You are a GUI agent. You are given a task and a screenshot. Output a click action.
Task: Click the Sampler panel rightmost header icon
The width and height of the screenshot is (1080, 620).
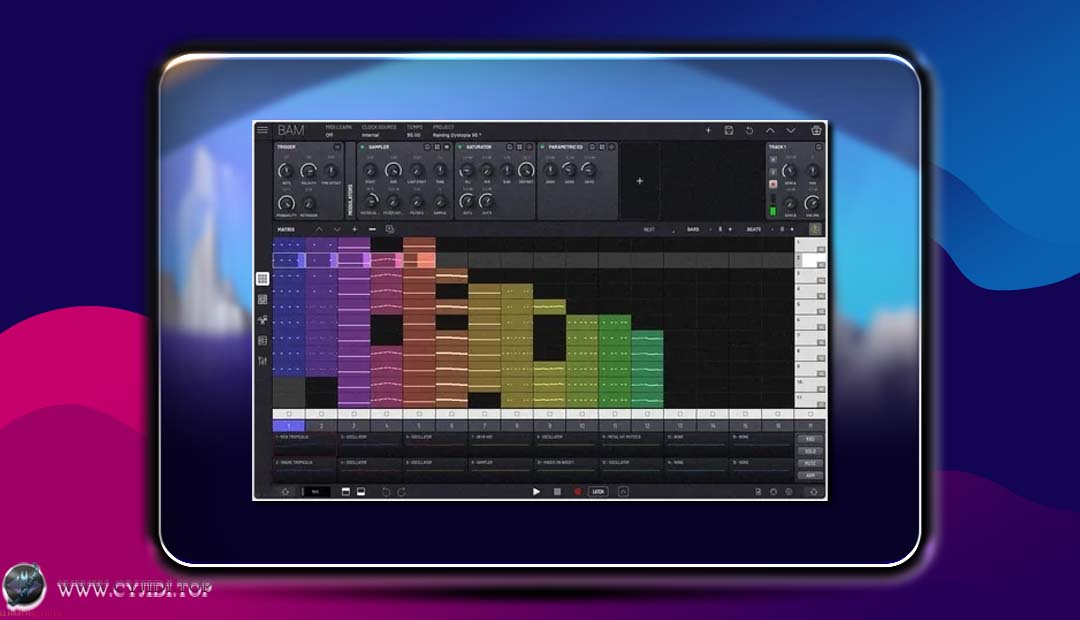pyautogui.click(x=447, y=147)
